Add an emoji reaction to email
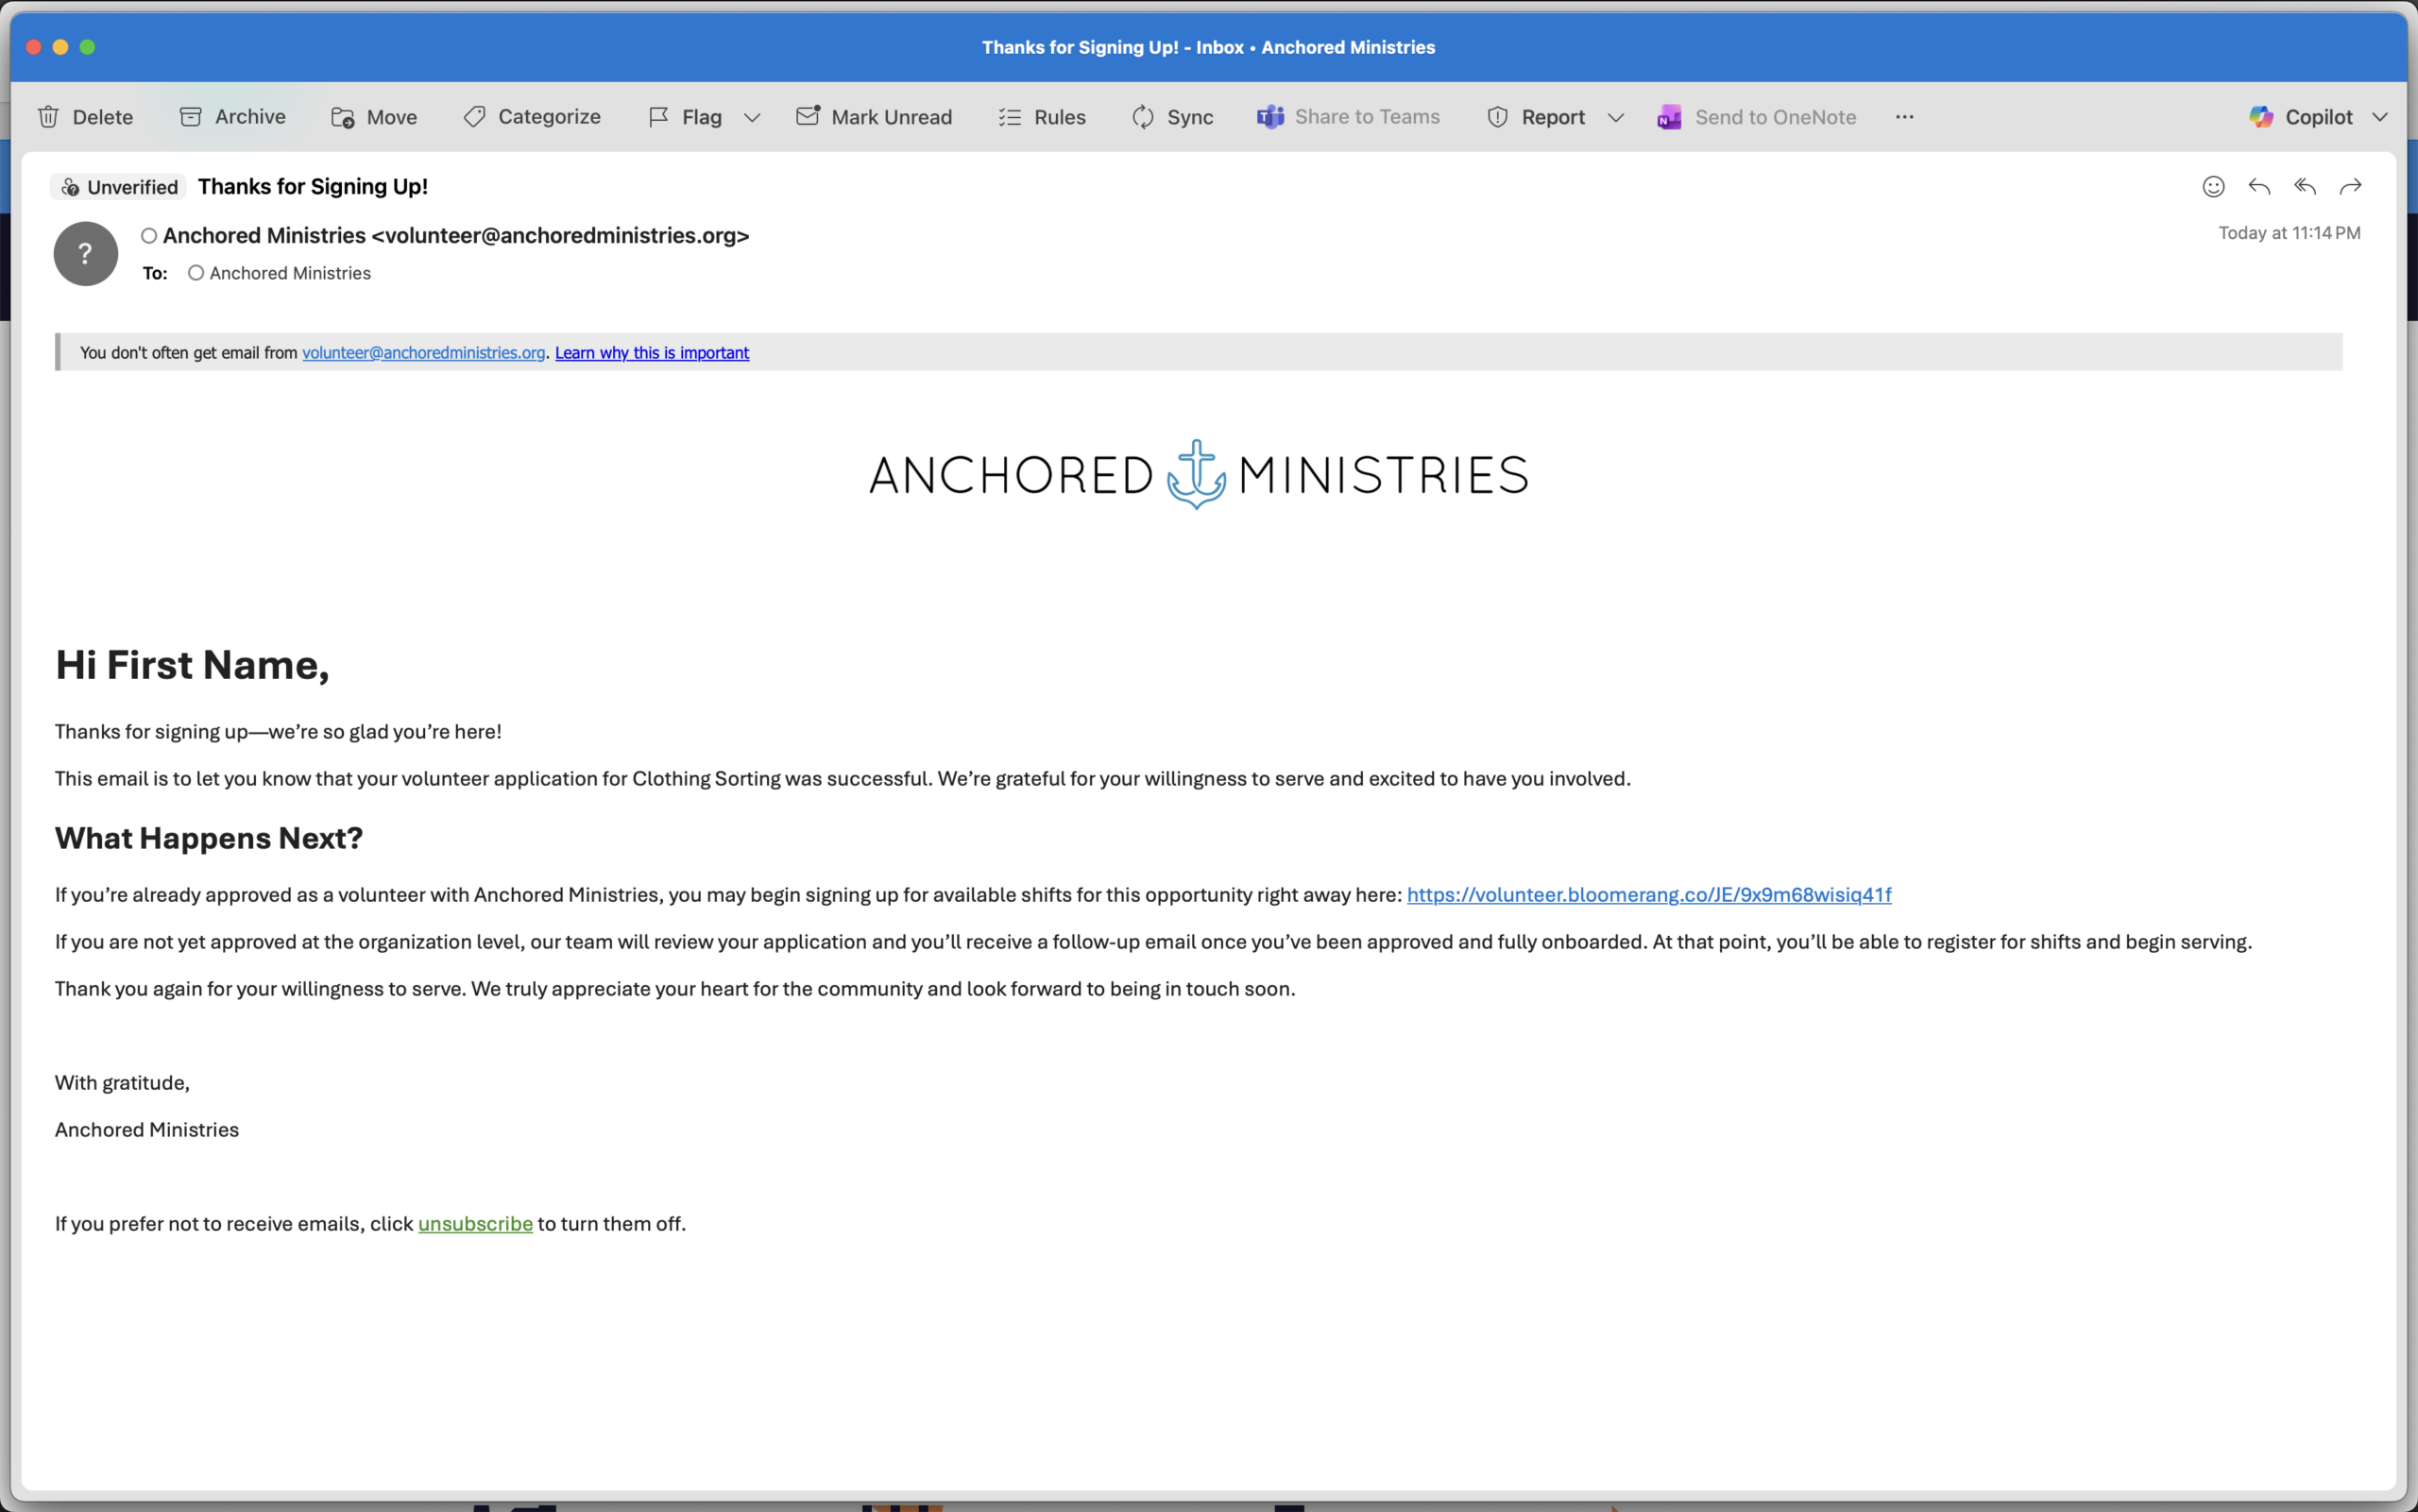2418x1512 pixels. click(x=2213, y=187)
